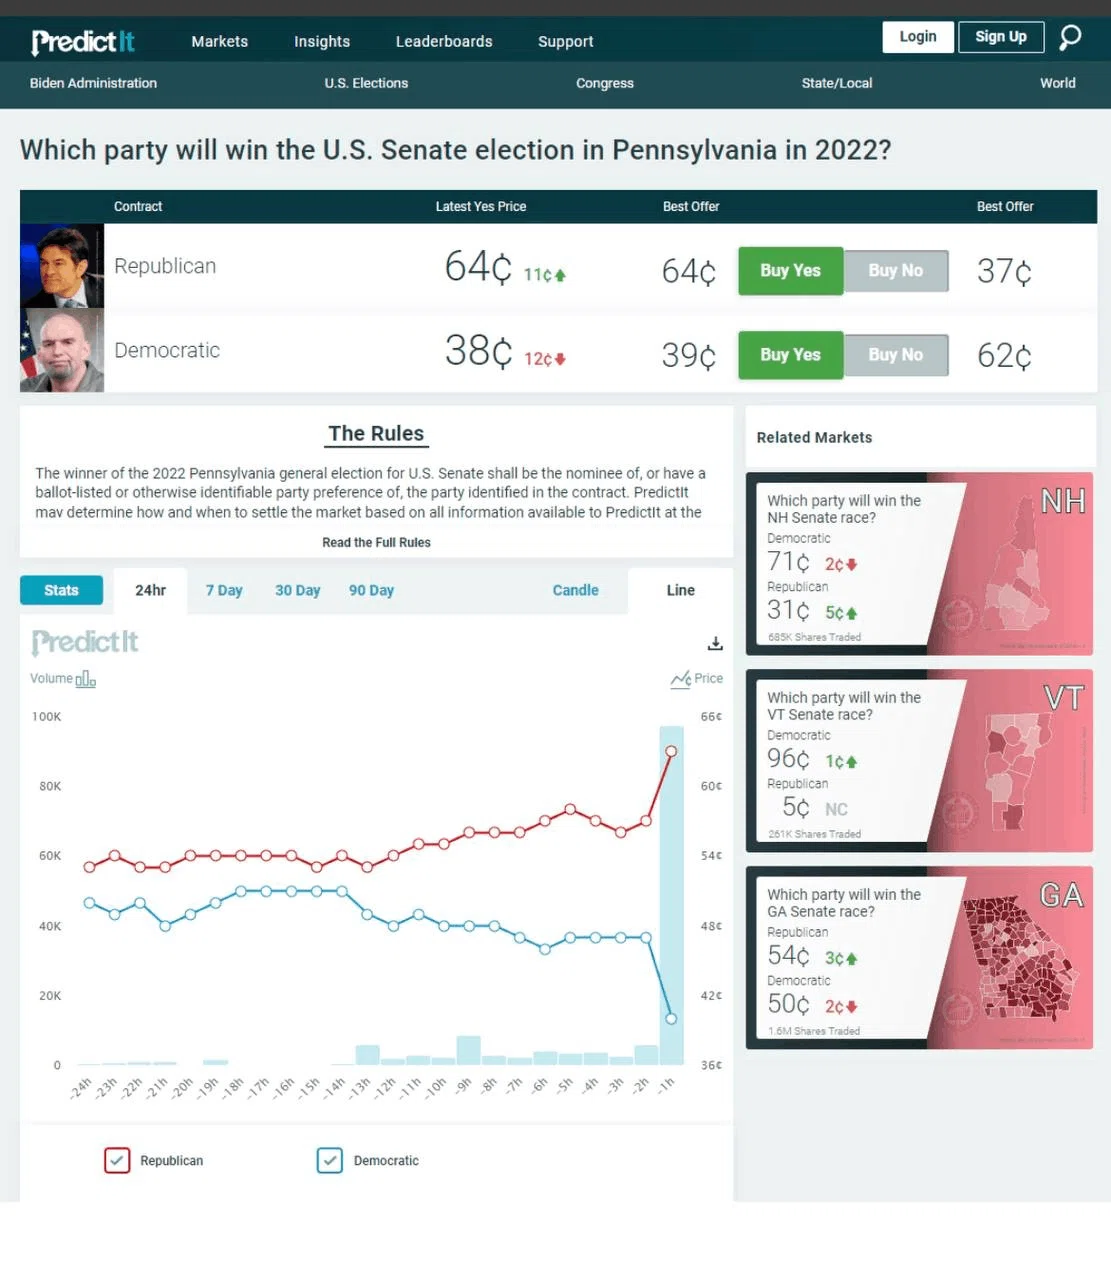Screen dimensions: 1111x1280
Task: Go to the PredictIt home logo
Action: [x=83, y=41]
